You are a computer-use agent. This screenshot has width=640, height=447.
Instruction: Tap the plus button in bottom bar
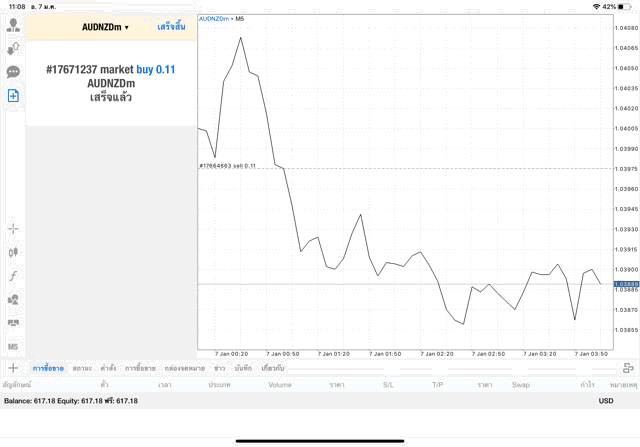pyautogui.click(x=13, y=368)
